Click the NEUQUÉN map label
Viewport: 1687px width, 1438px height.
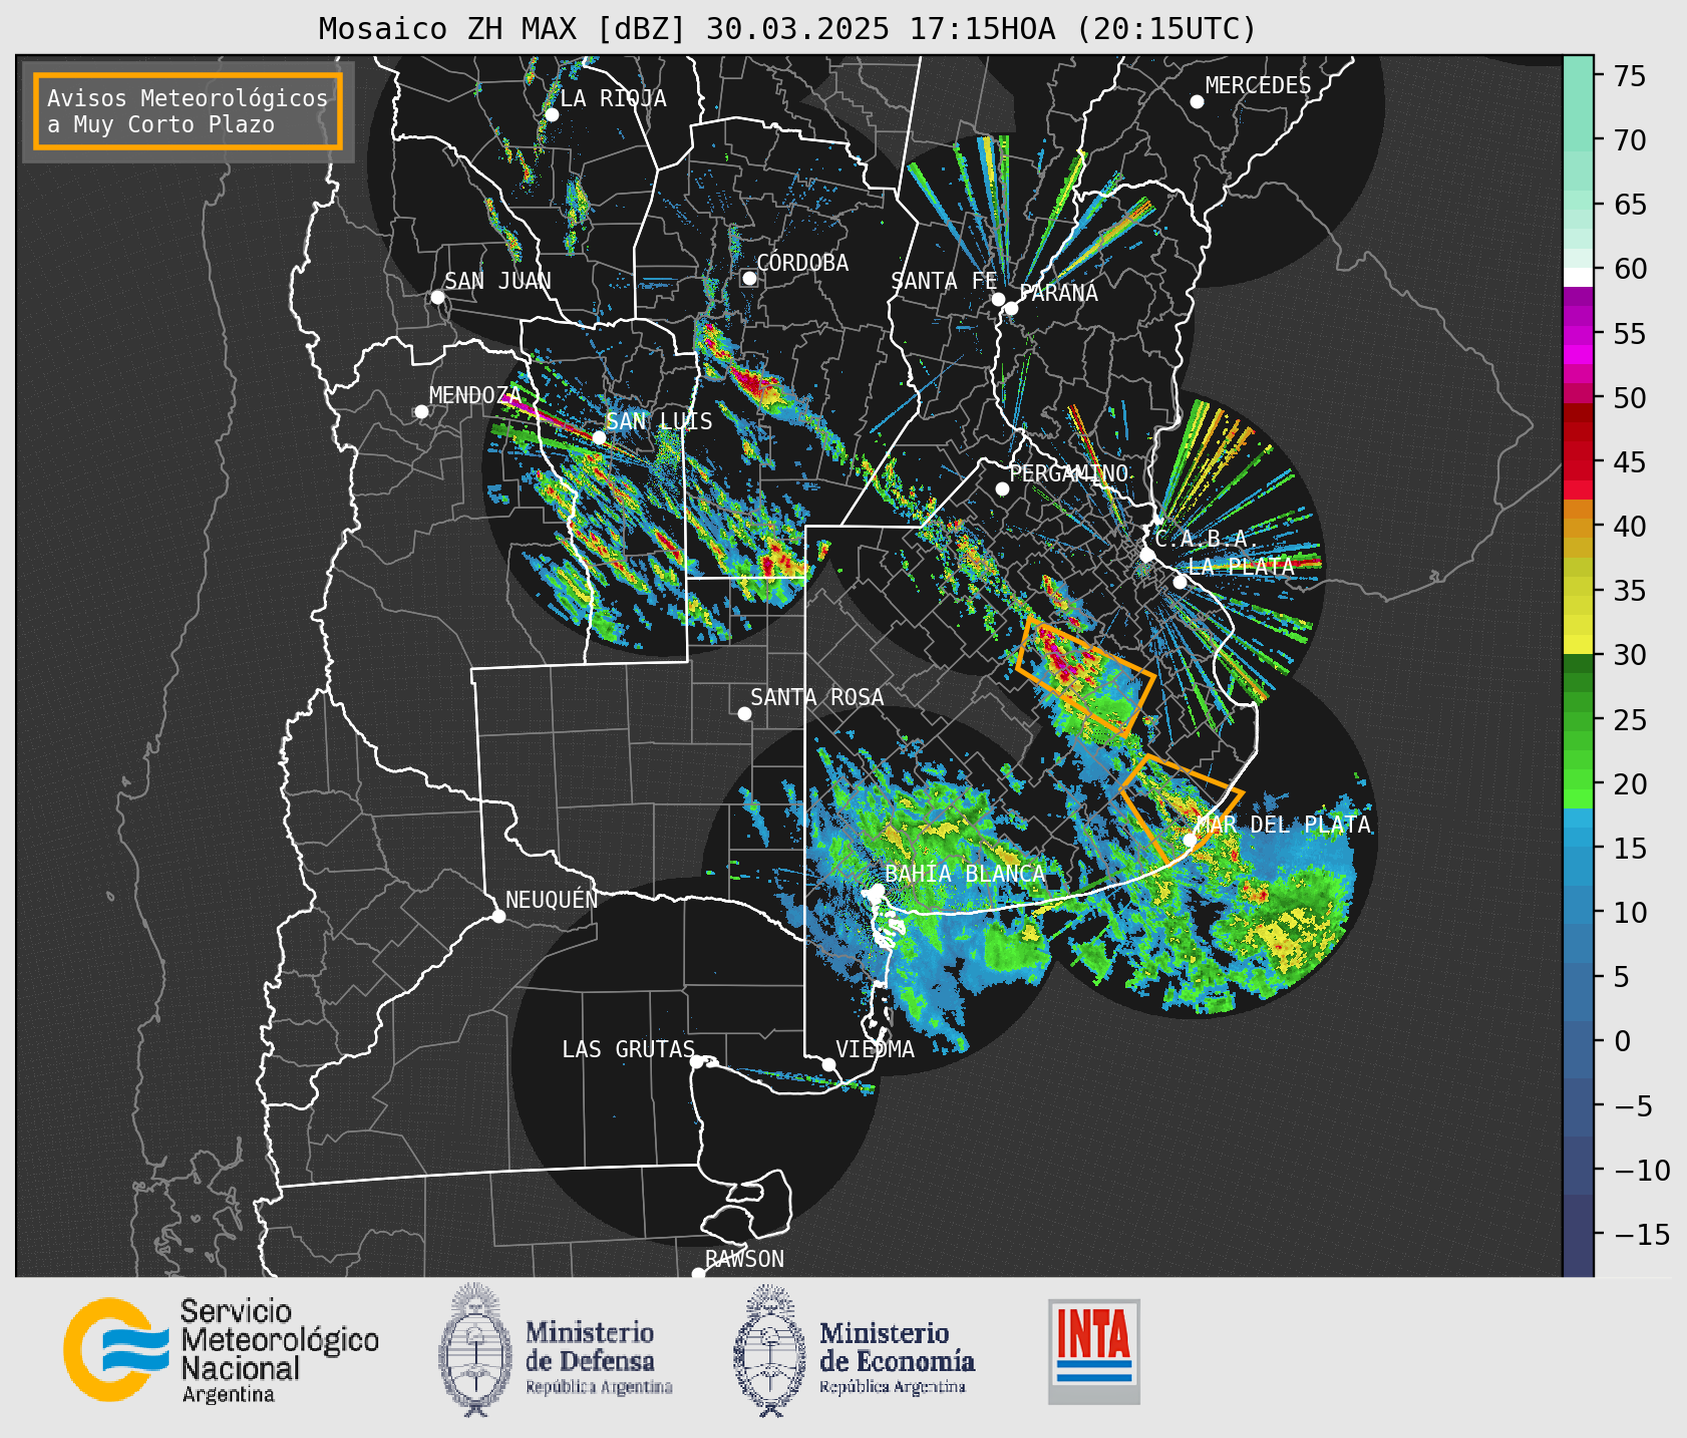(x=551, y=900)
